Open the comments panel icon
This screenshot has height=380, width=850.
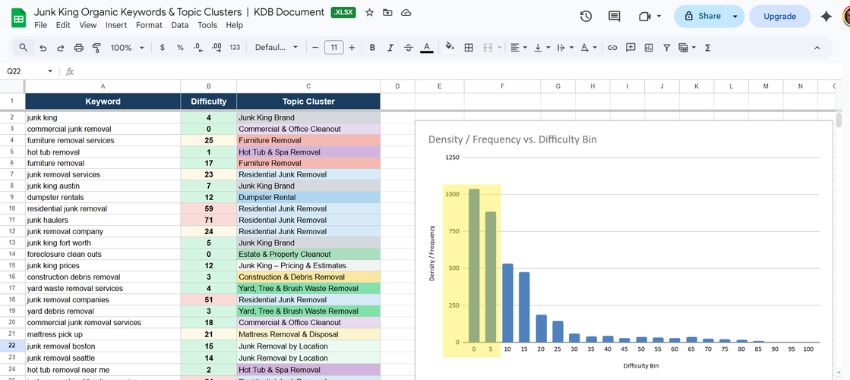[614, 16]
